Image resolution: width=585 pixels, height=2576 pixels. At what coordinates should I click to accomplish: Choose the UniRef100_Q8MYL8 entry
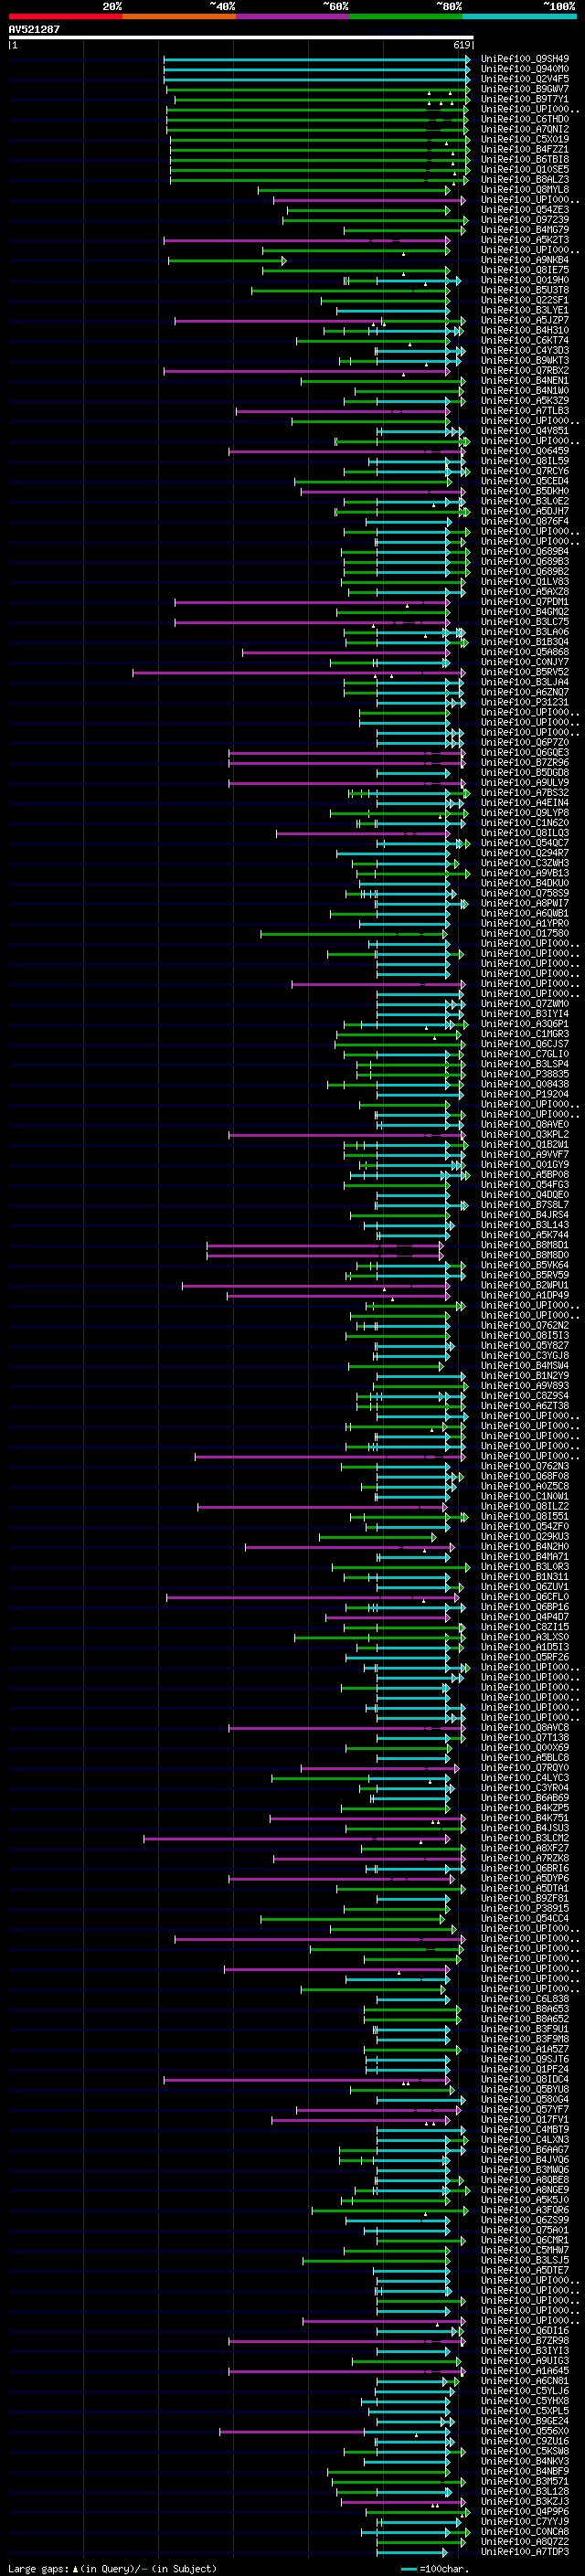tap(525, 190)
